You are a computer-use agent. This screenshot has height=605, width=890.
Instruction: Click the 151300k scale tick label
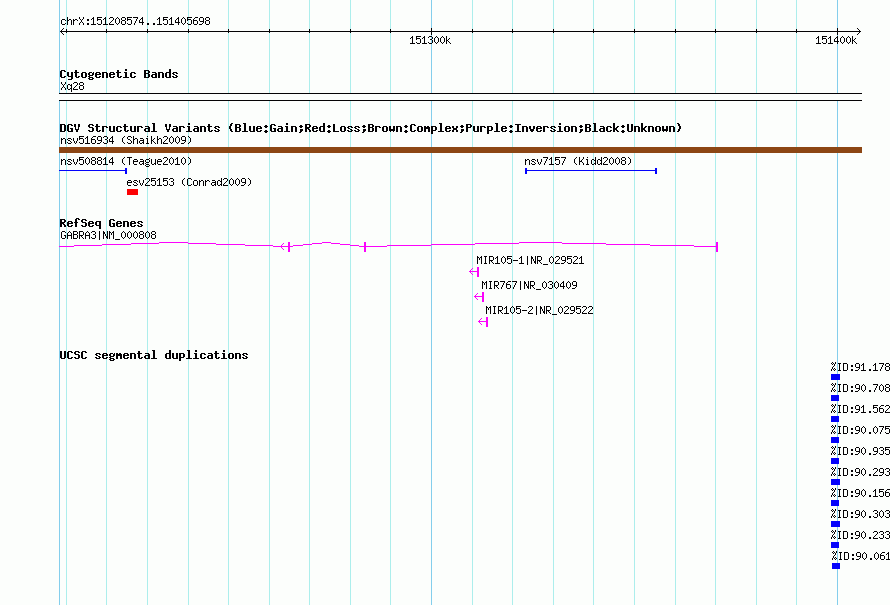430,40
